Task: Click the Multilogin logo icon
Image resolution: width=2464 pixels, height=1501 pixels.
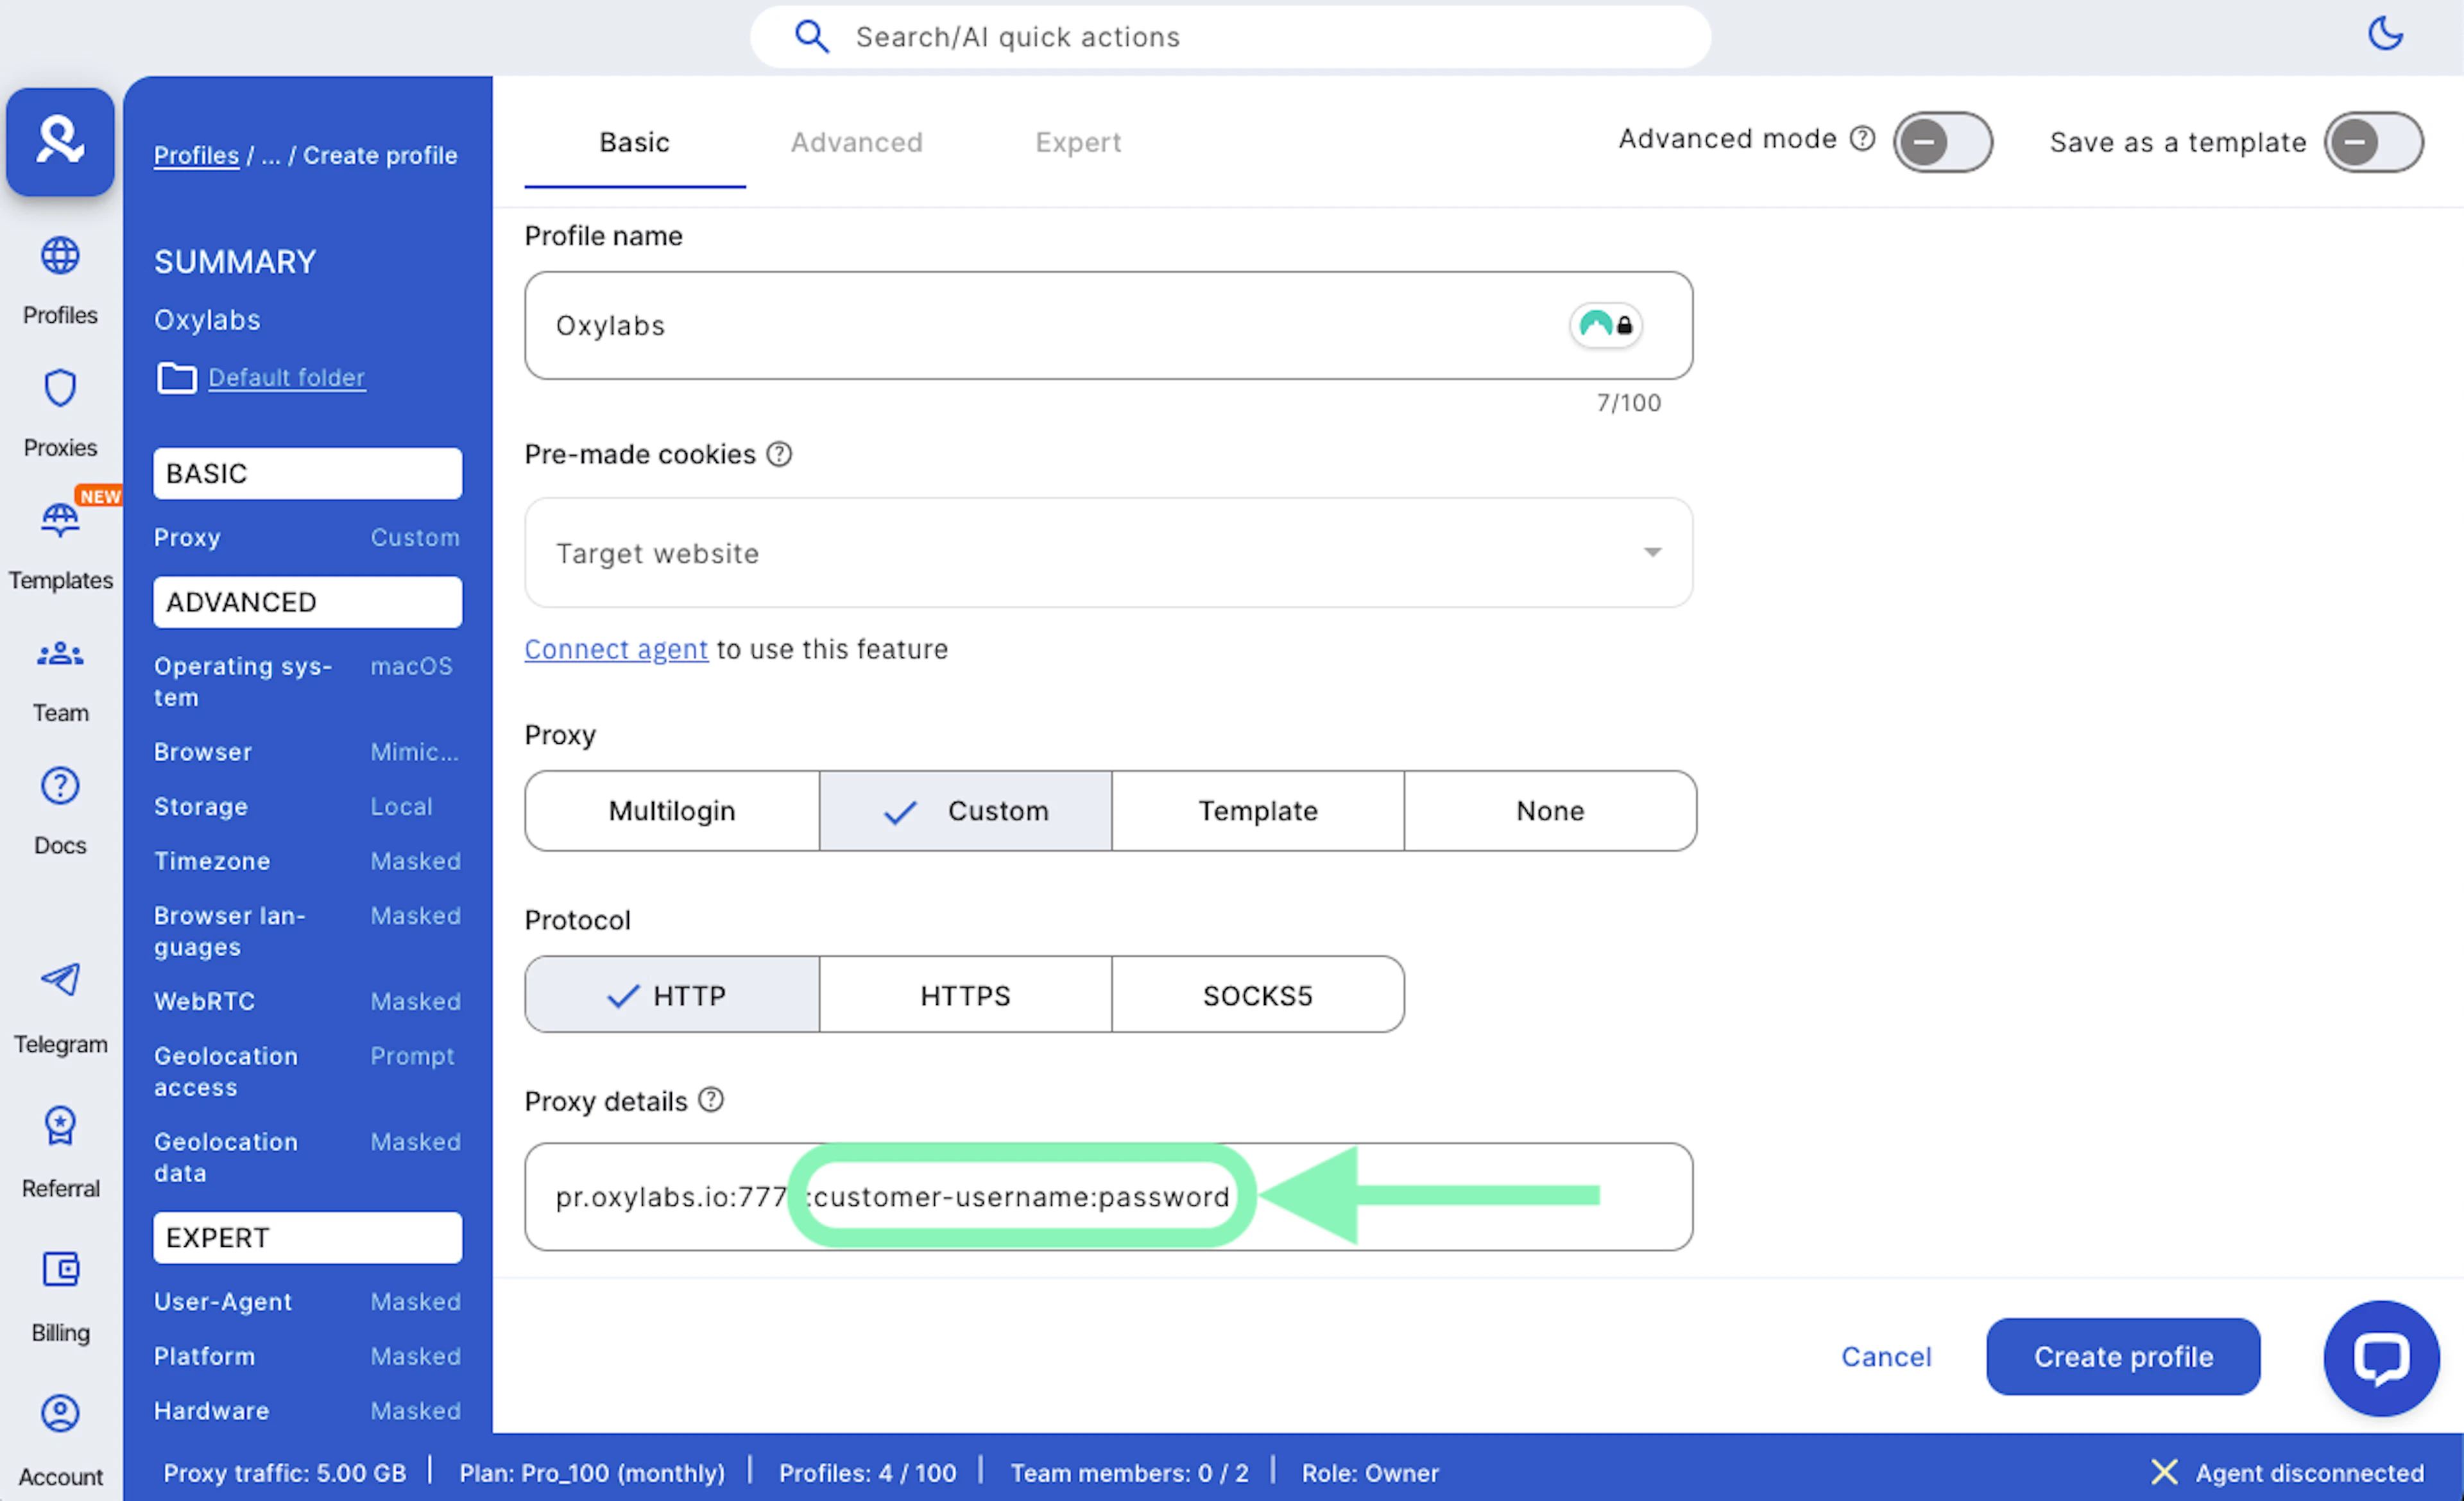Action: (x=60, y=141)
